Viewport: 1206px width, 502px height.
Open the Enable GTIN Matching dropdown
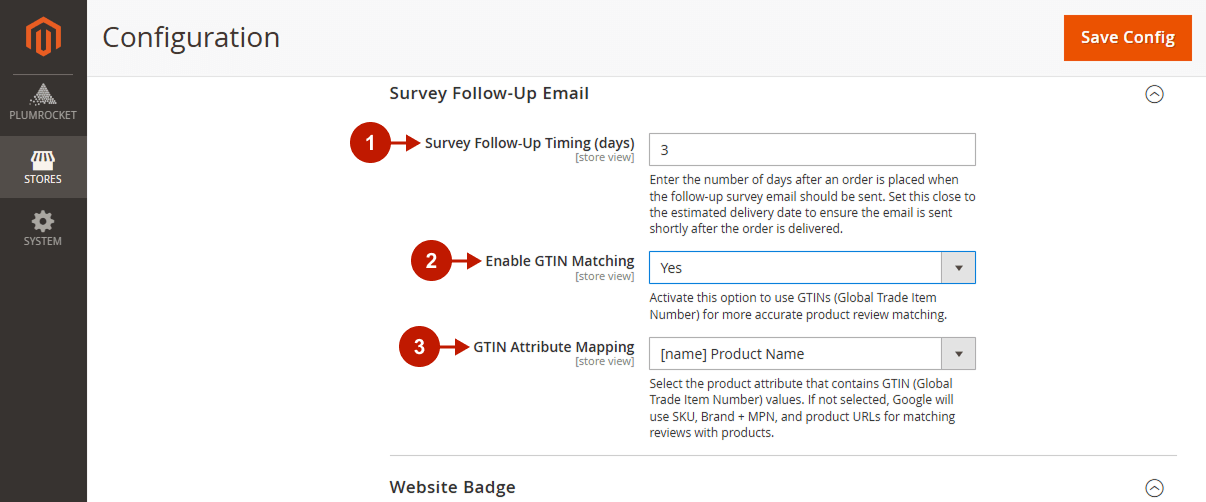pos(812,268)
